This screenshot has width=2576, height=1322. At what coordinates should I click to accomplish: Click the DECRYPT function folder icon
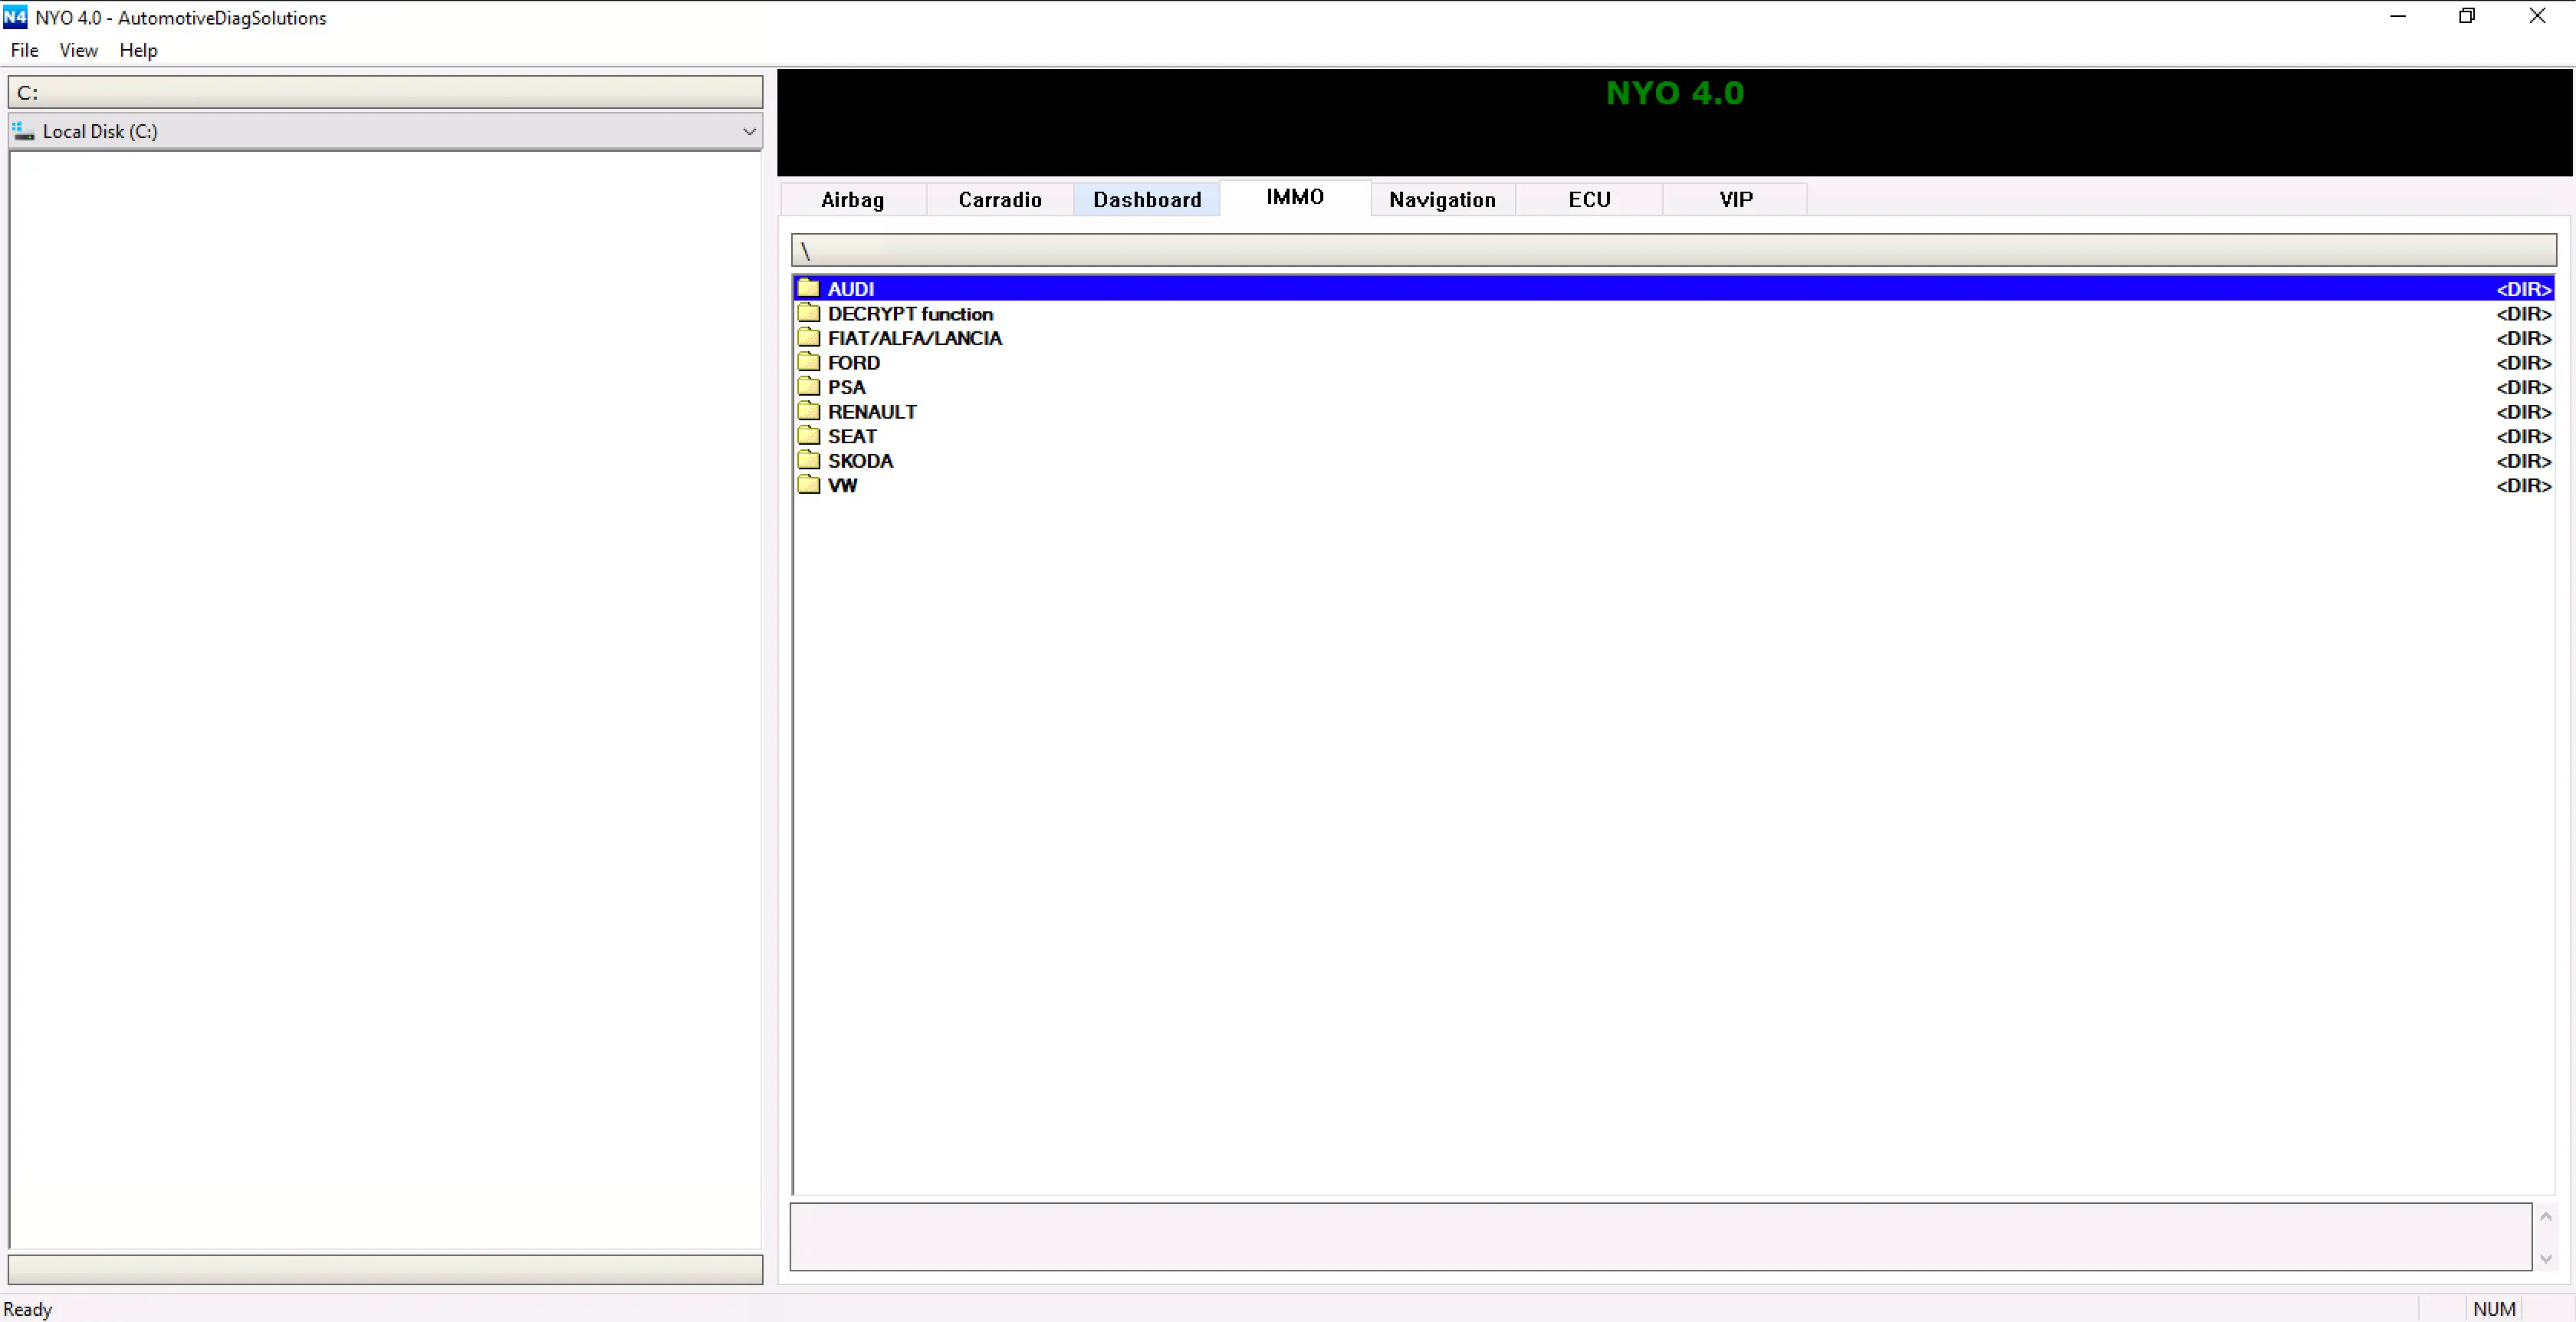click(808, 313)
